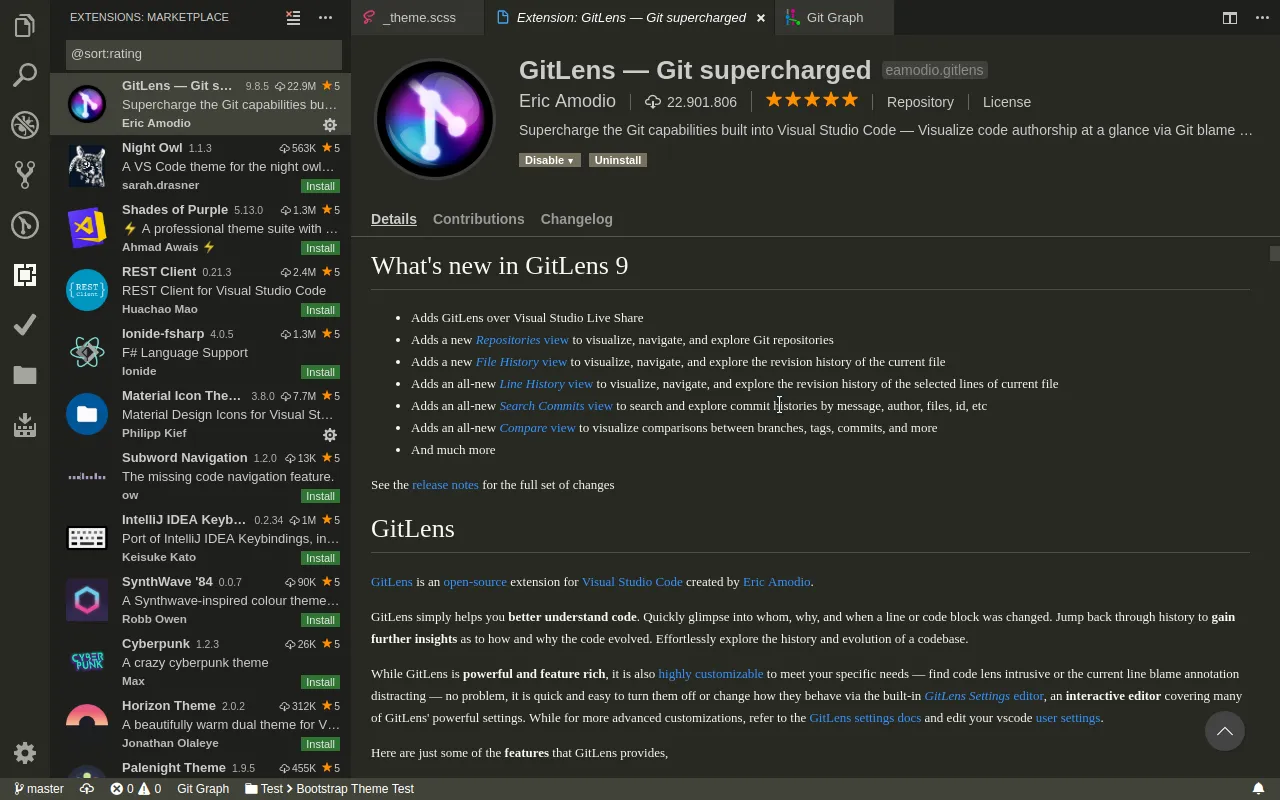This screenshot has height=800, width=1280.
Task: Install the IntelliJ IDEA Keybindings extension
Action: pos(321,558)
